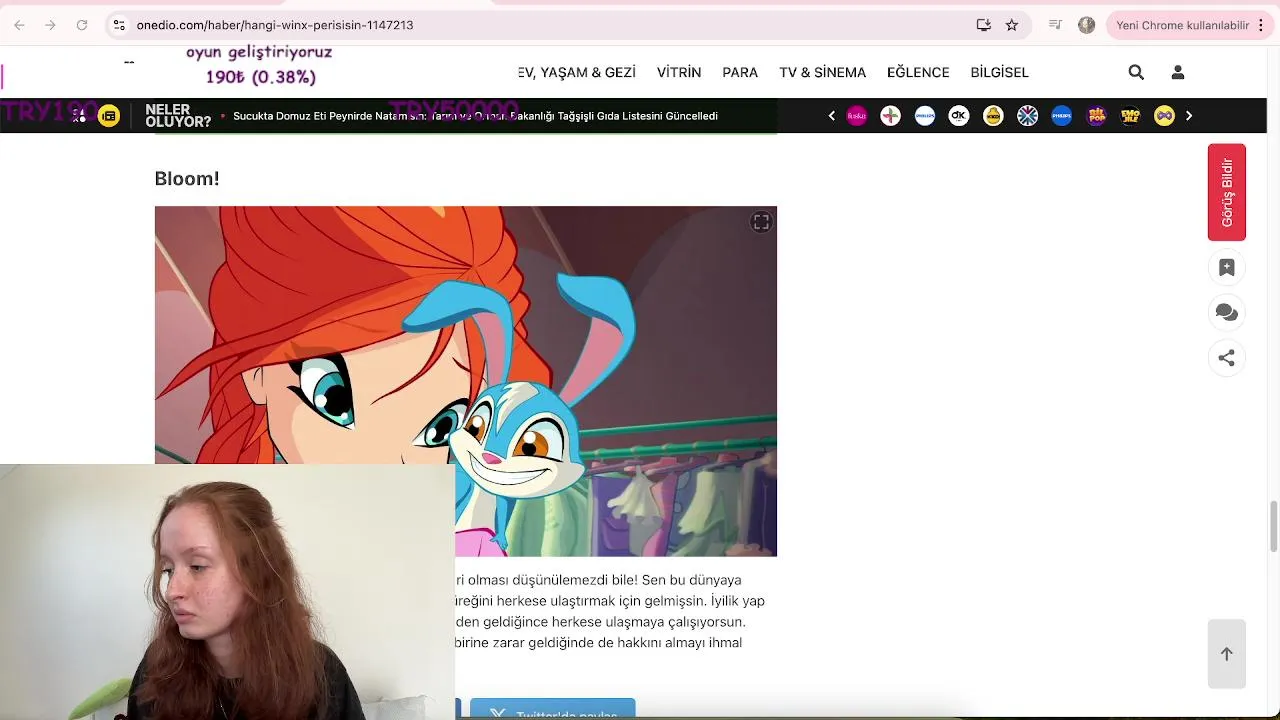
Task: Click the install app icon in address bar
Action: [x=984, y=25]
